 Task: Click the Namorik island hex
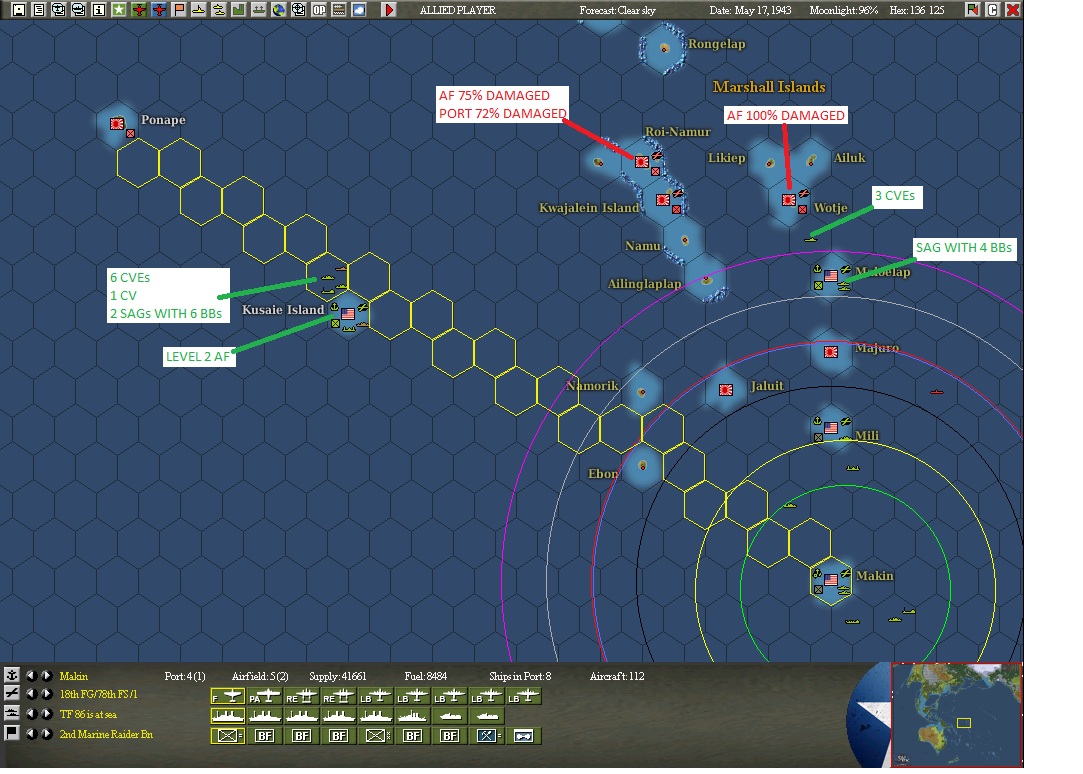tap(642, 391)
